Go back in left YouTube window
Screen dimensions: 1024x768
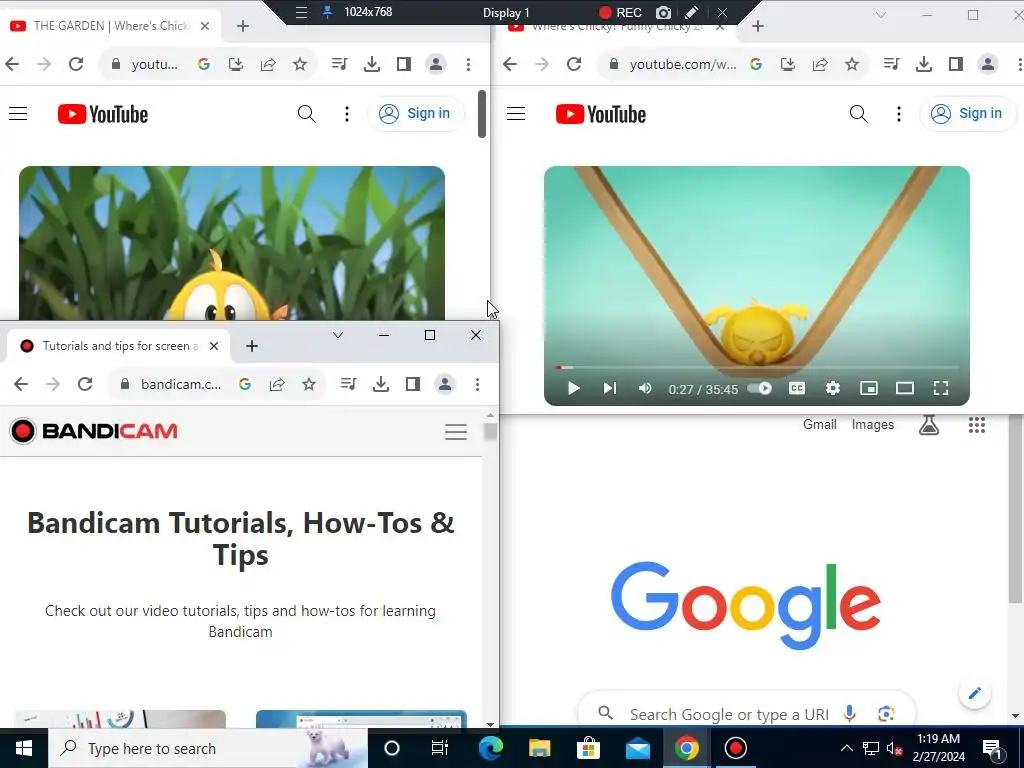[12, 64]
